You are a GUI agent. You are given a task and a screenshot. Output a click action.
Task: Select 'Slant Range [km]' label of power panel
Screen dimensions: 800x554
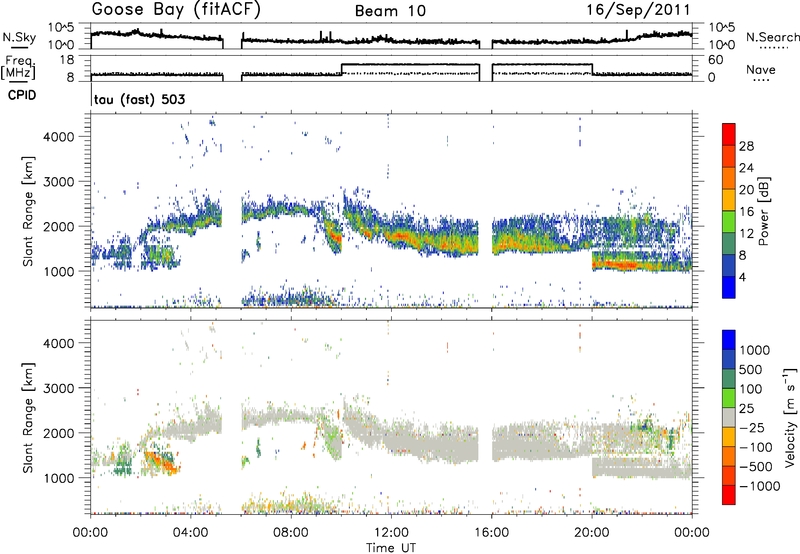pyautogui.click(x=28, y=211)
